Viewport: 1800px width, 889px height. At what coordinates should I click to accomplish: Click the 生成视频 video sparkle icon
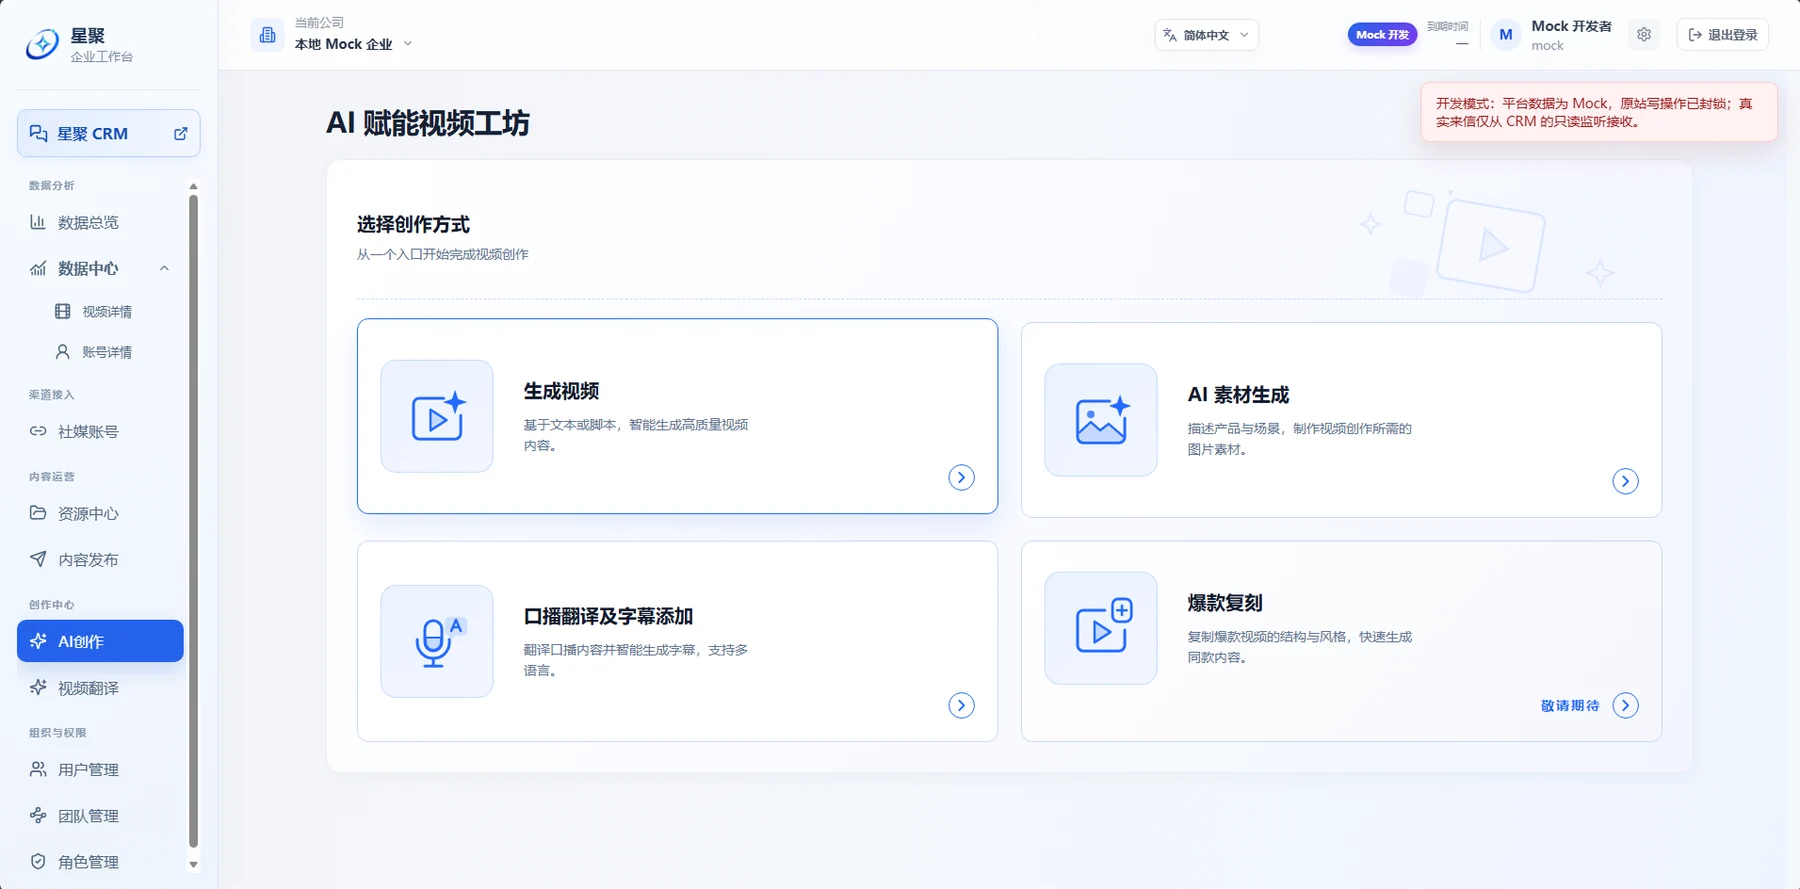[437, 416]
